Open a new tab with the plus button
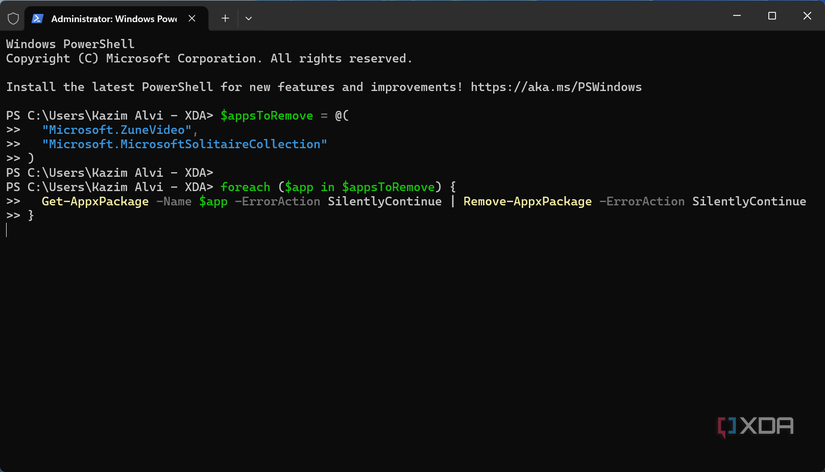Viewport: 825px width, 472px height. click(x=225, y=18)
